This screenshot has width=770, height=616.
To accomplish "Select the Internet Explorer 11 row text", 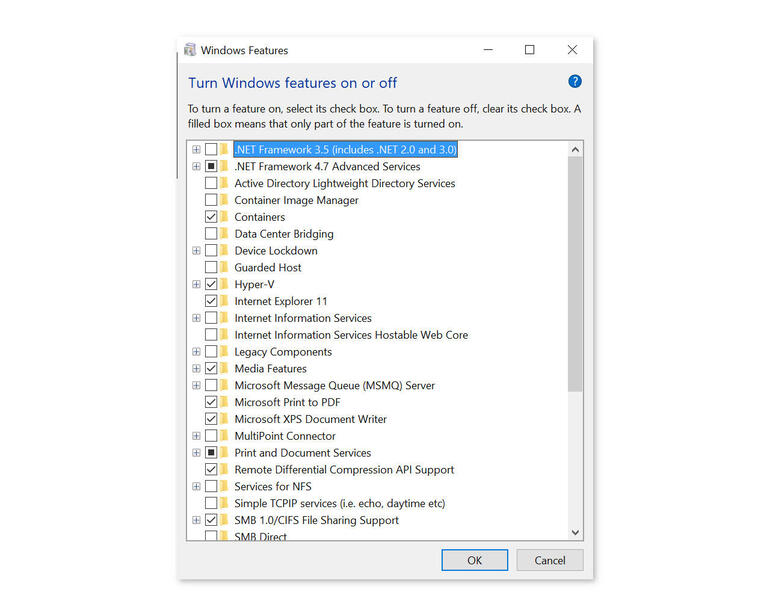I will tap(280, 301).
